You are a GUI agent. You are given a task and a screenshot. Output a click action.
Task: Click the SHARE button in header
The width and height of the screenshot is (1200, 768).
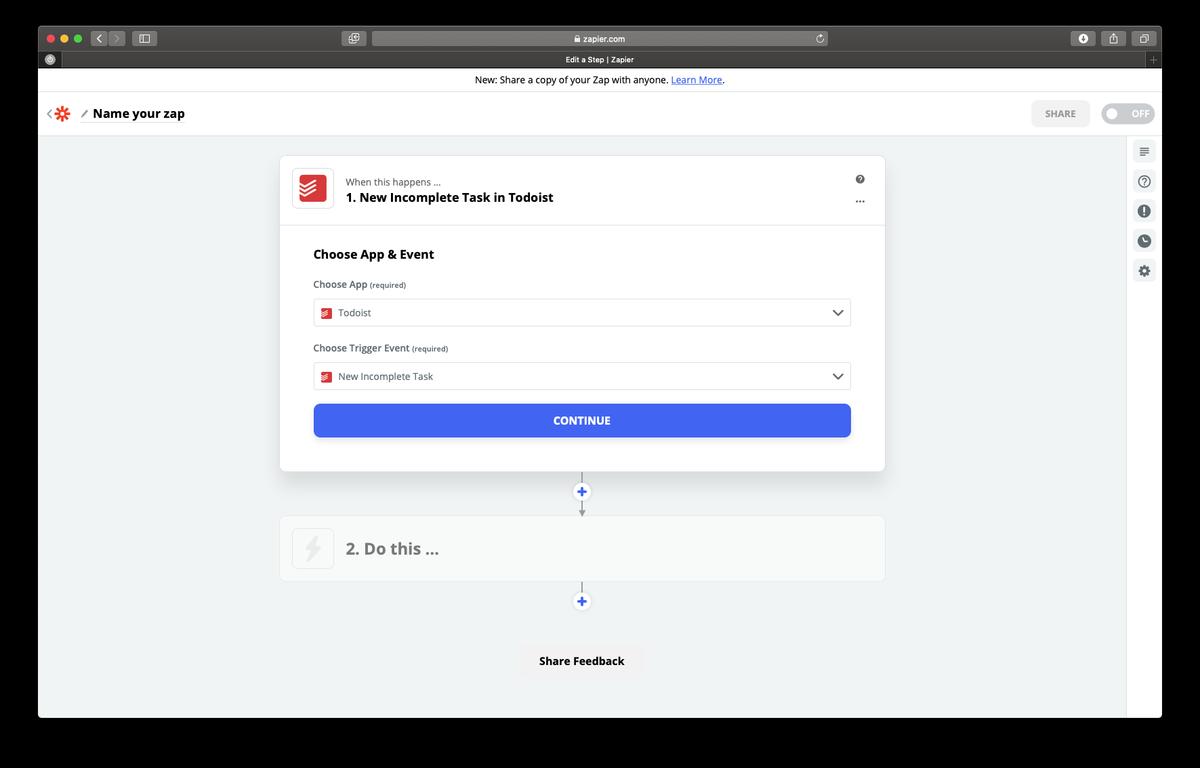pyautogui.click(x=1060, y=114)
